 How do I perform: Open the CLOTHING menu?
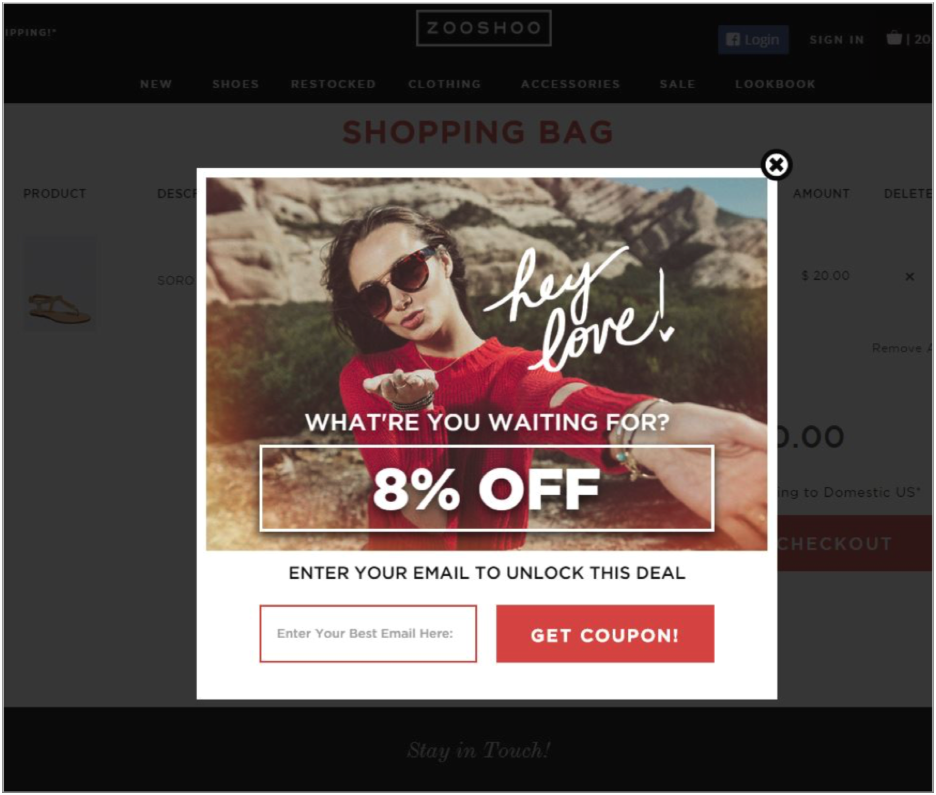444,84
